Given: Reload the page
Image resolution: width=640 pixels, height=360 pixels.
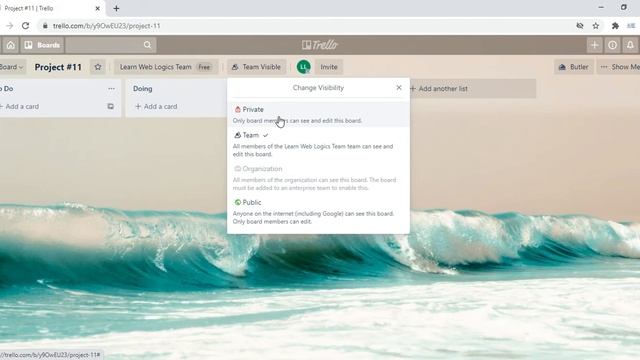Looking at the screenshot, I should pyautogui.click(x=25, y=26).
